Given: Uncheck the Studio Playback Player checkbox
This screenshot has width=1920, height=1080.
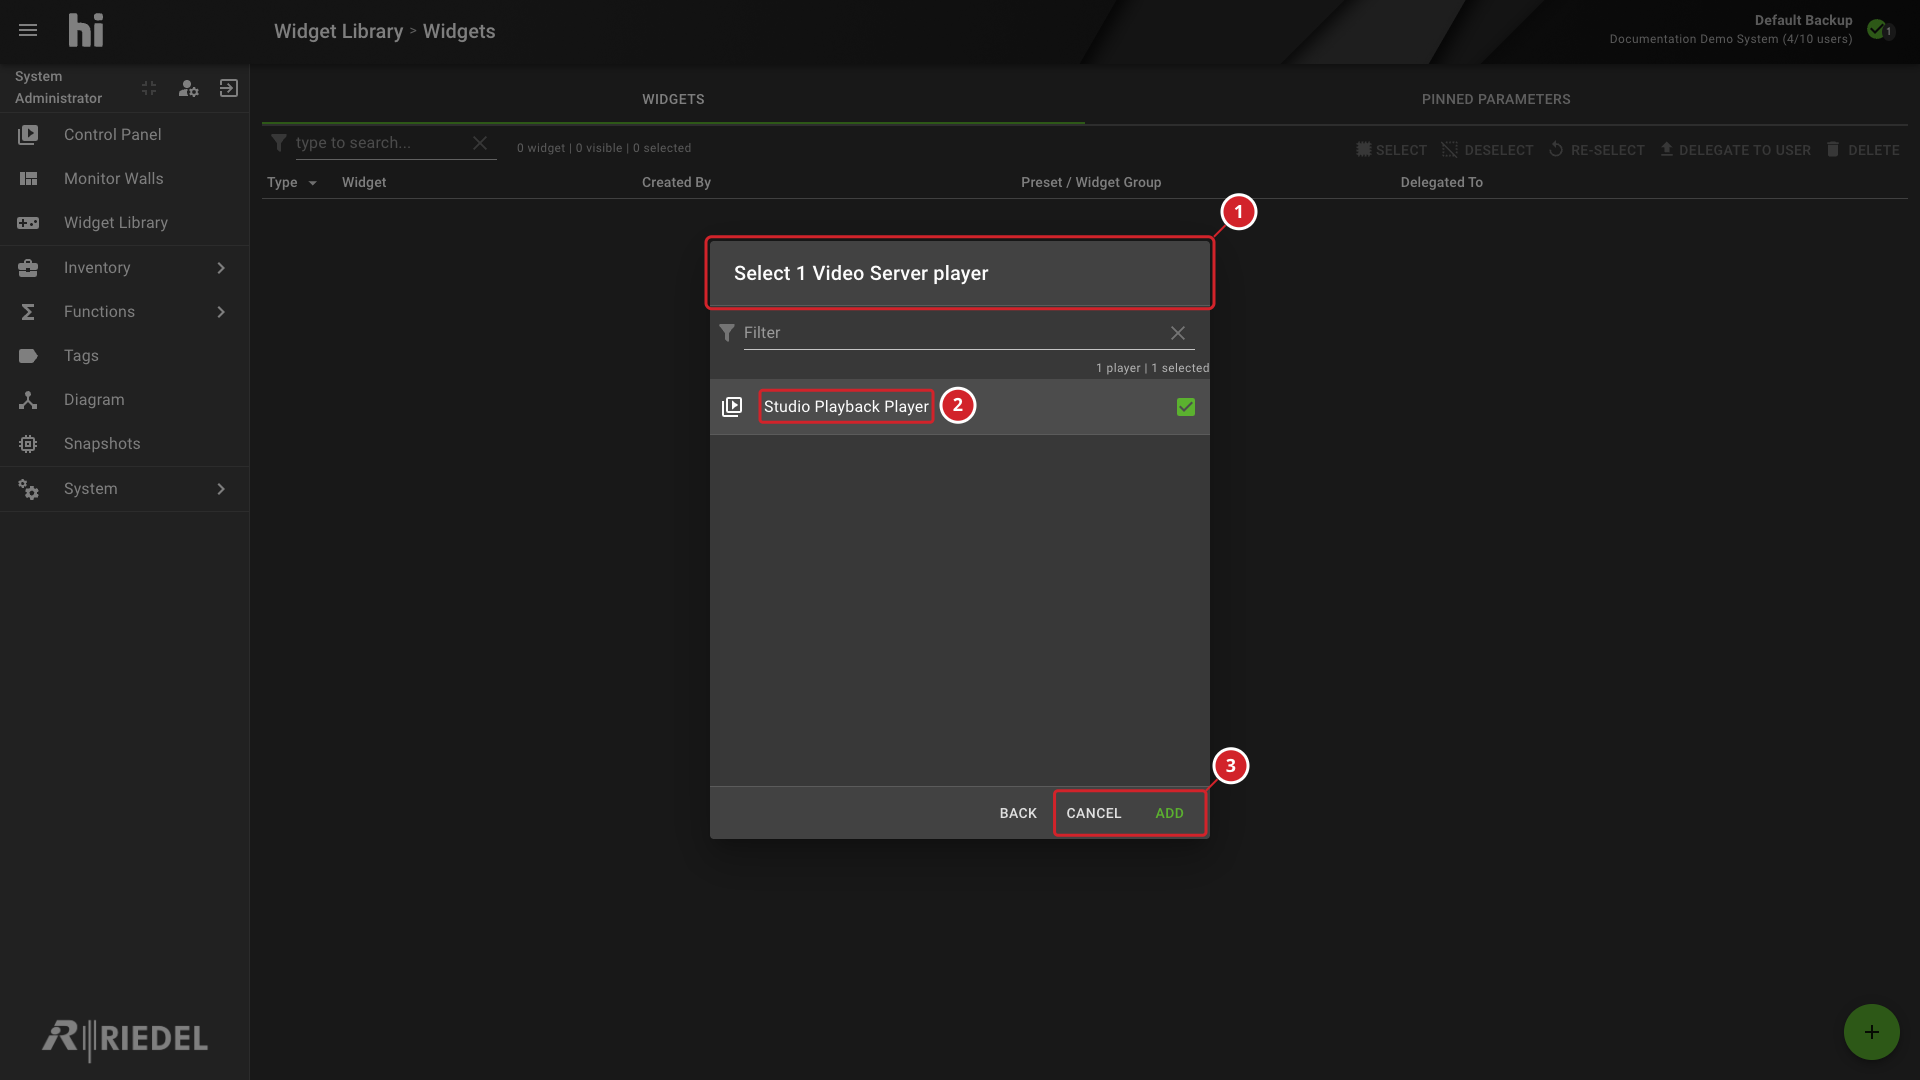Looking at the screenshot, I should pos(1186,407).
